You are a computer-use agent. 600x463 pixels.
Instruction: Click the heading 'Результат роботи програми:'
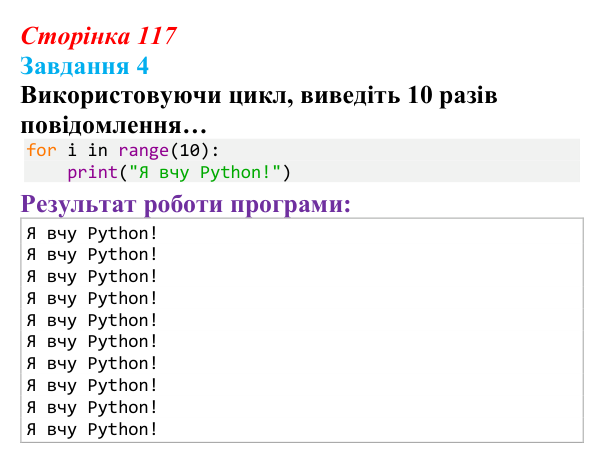186,204
